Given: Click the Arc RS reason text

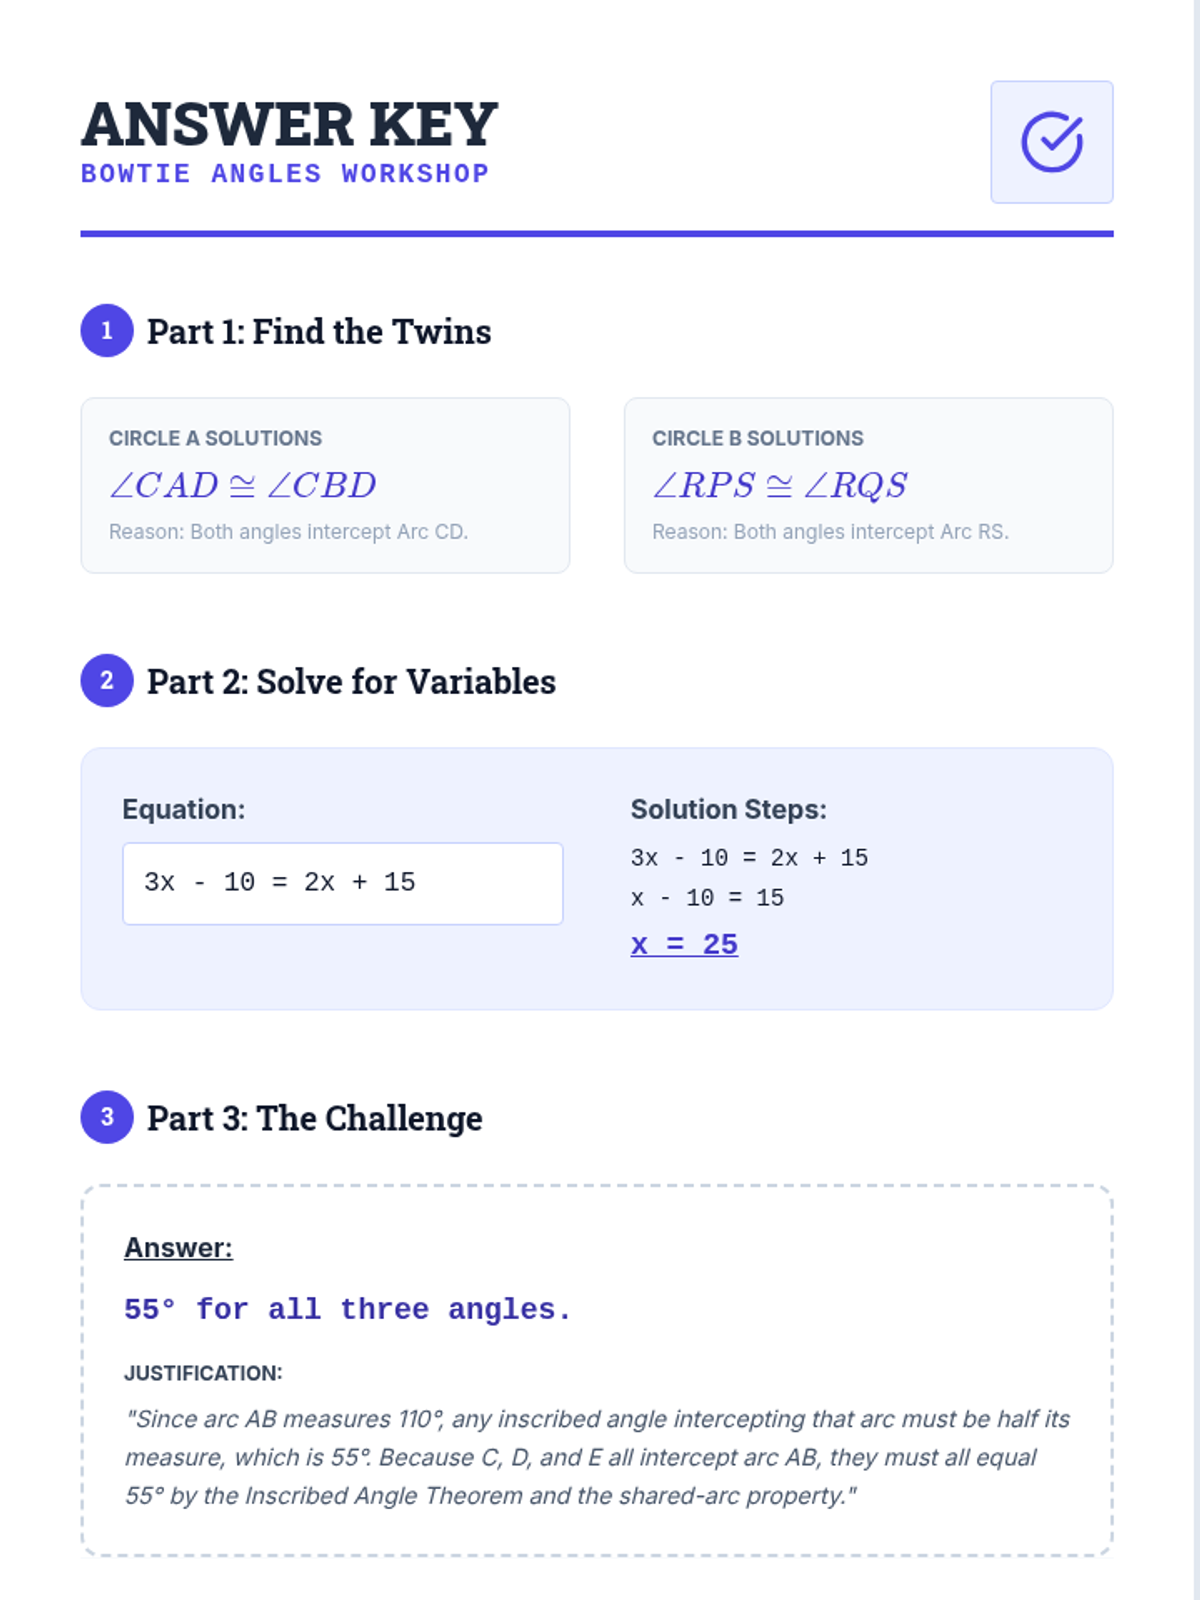Looking at the screenshot, I should [830, 532].
